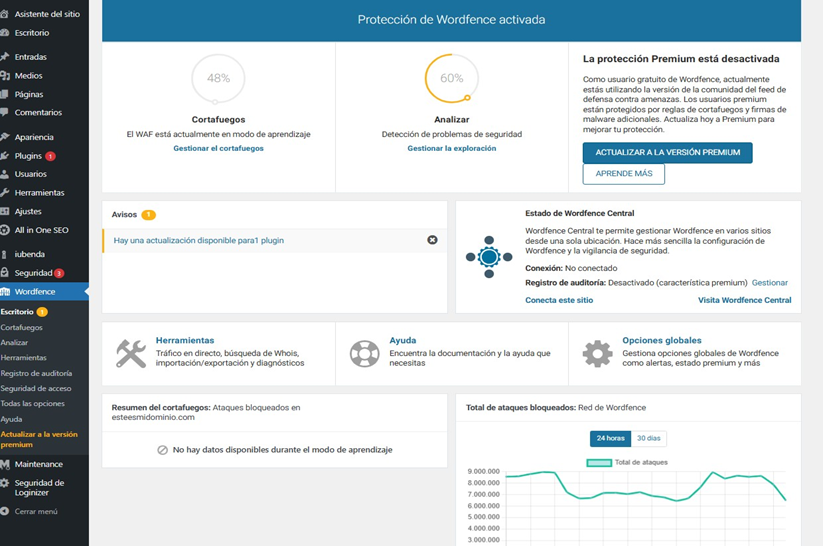Screen dimensions: 823x546
Task: Click the Wordfence menu icon
Action: pos(5,291)
